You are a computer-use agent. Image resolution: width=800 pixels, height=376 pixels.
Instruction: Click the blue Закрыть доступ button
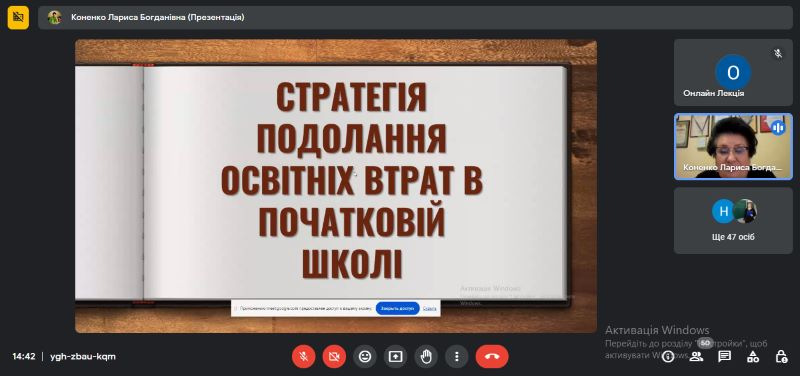pos(397,309)
